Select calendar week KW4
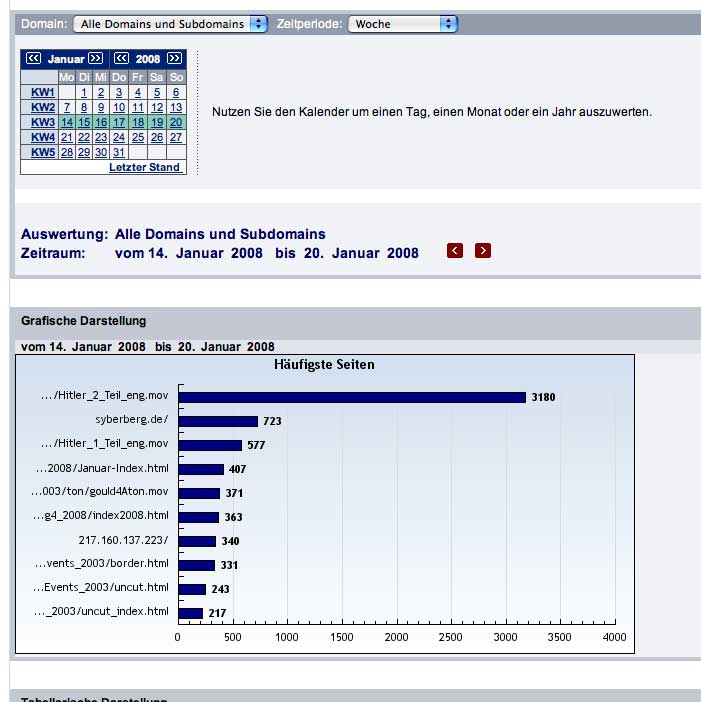Viewport: 701px width, 702px height. coord(42,137)
